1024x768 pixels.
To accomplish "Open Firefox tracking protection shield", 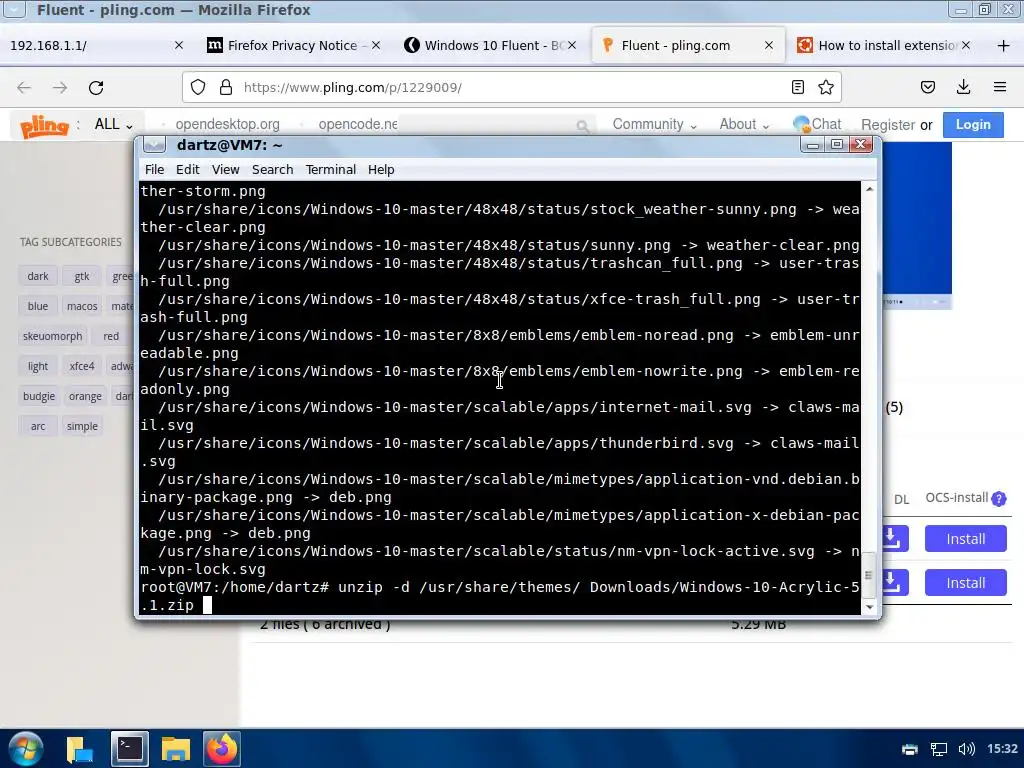I will click(198, 88).
